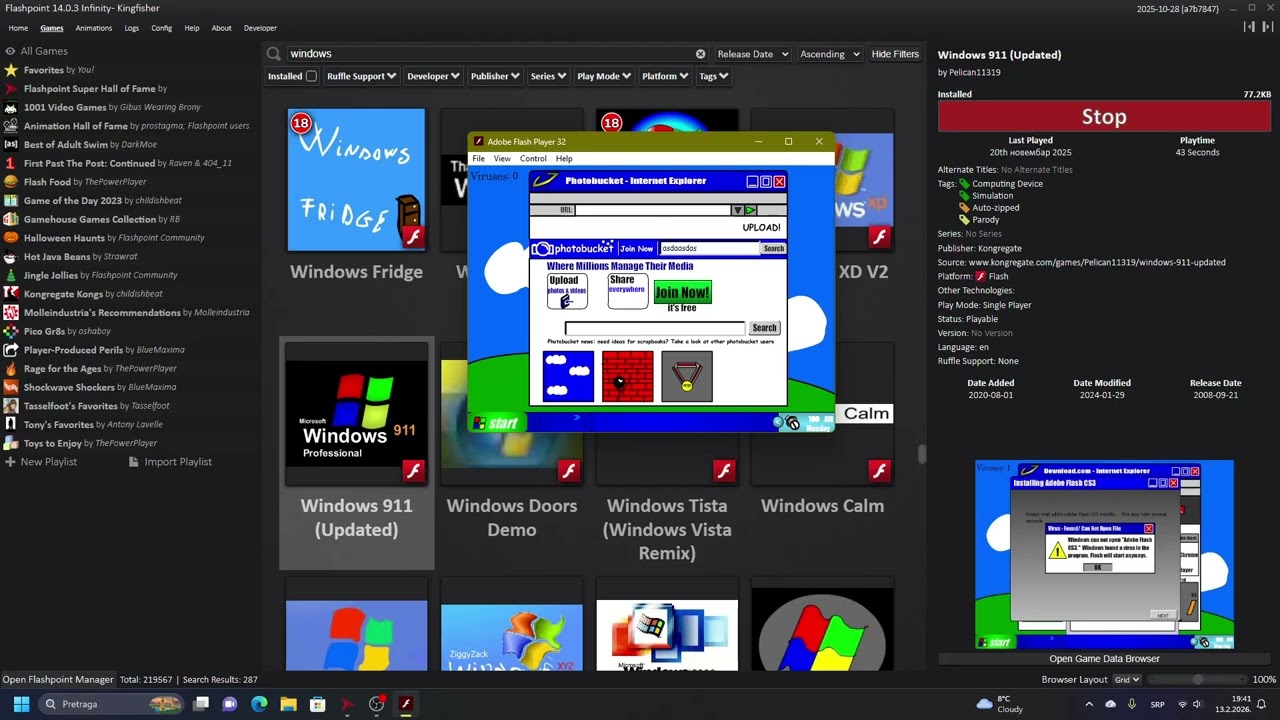
Task: Open Rage for the Ages flame icon
Action: pyautogui.click(x=11, y=369)
